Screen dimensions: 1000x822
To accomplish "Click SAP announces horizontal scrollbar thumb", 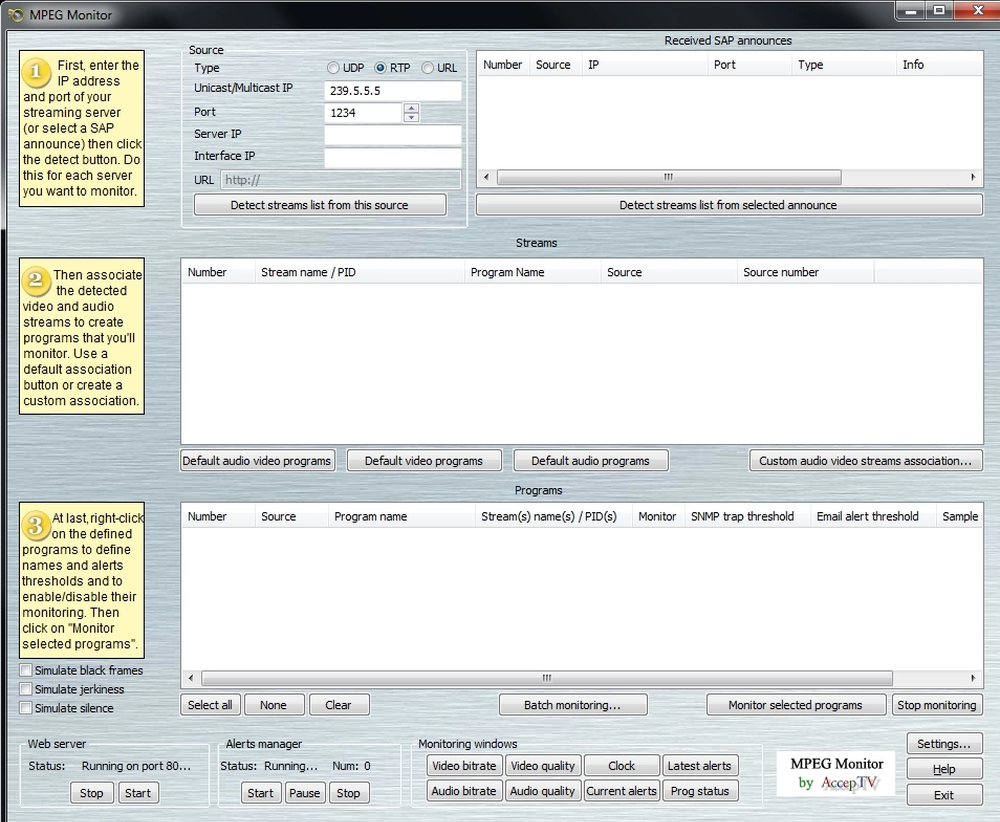I will click(668, 177).
